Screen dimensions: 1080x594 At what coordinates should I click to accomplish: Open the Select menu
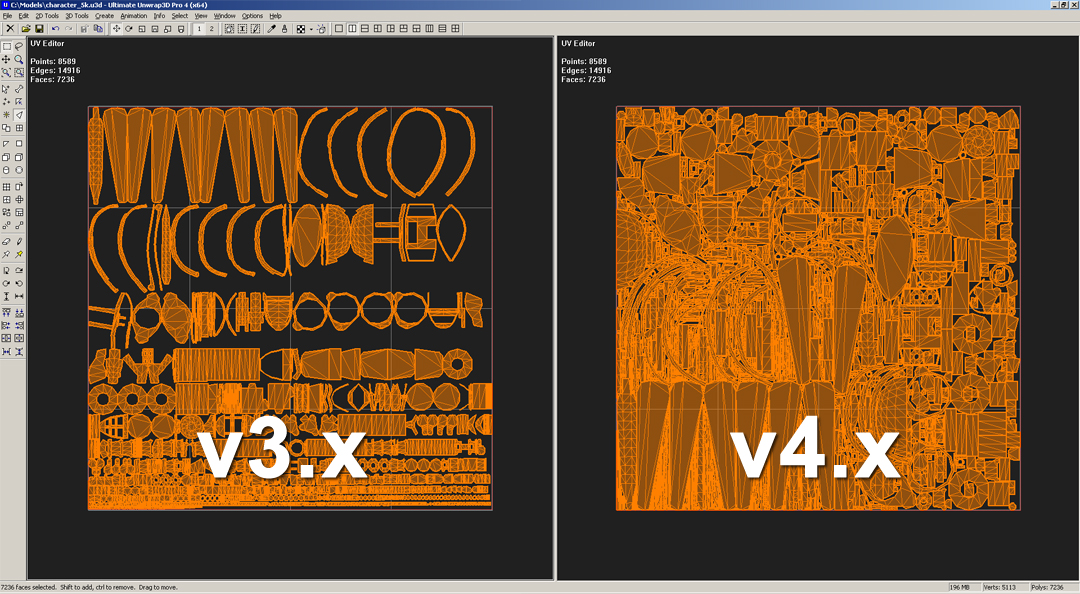point(180,16)
